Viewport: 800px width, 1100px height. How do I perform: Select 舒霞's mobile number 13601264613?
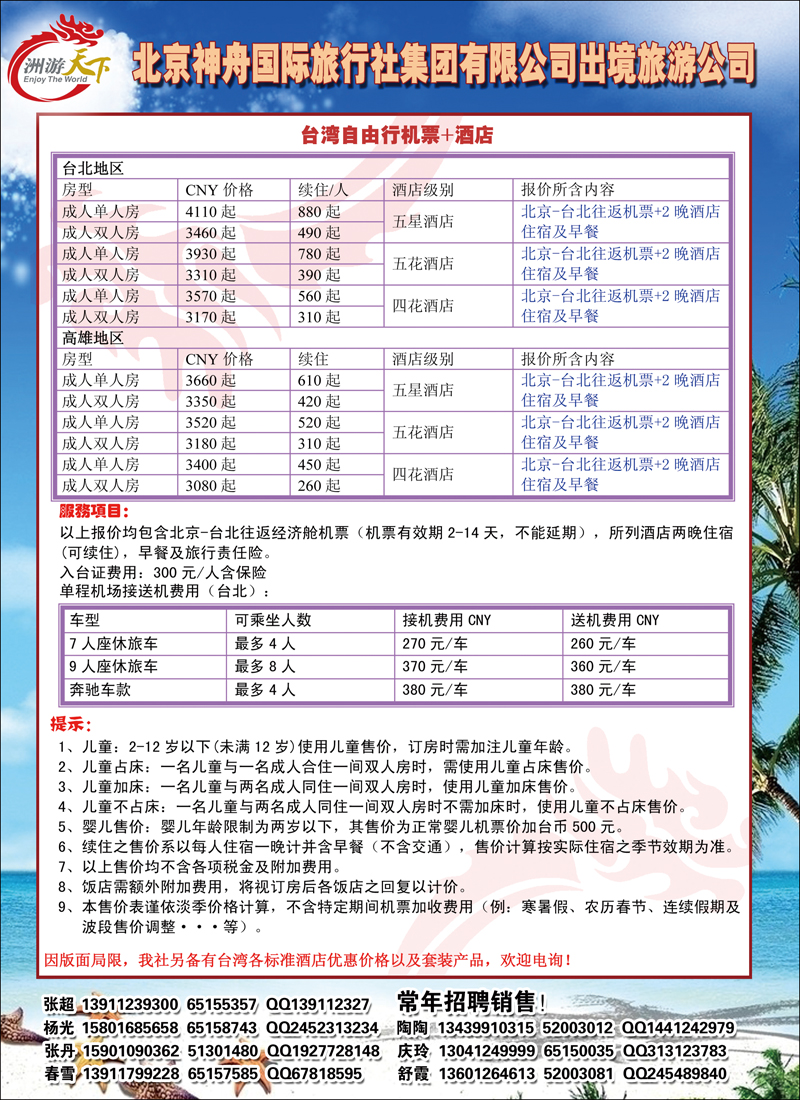(x=486, y=1075)
